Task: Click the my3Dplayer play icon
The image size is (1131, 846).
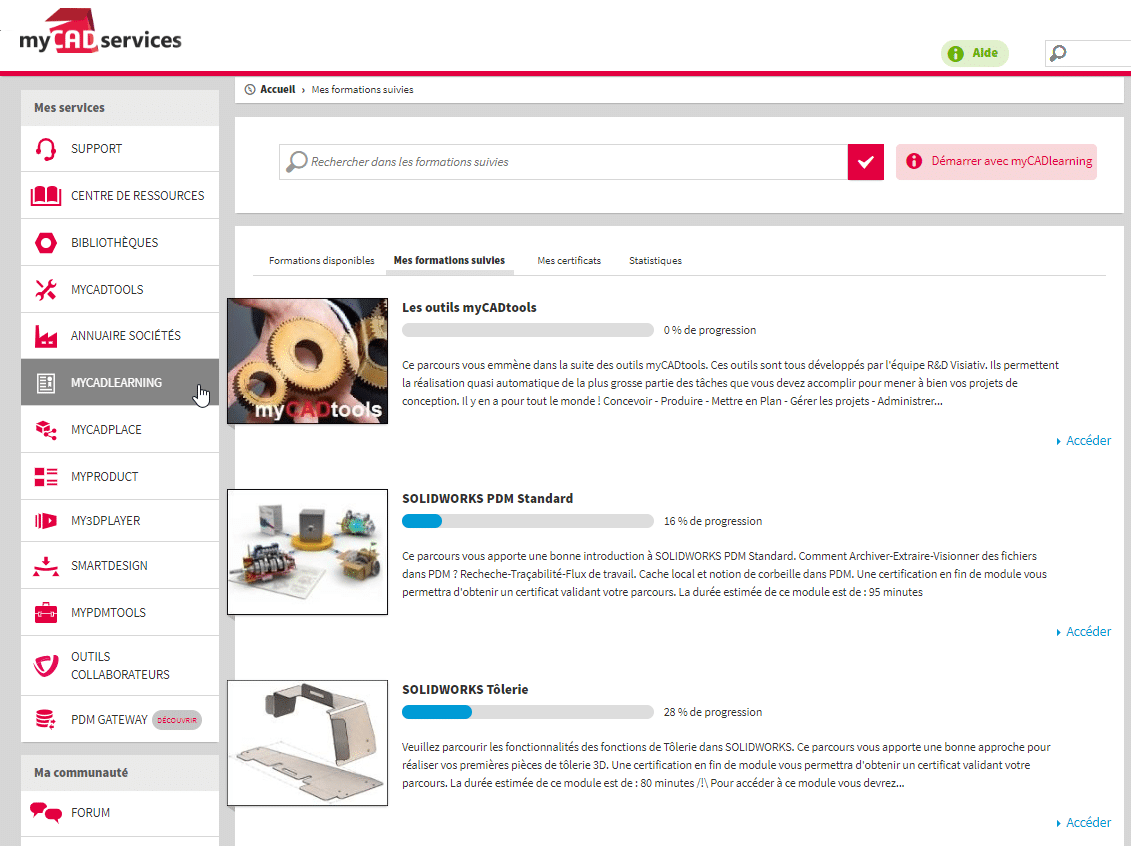Action: point(45,521)
